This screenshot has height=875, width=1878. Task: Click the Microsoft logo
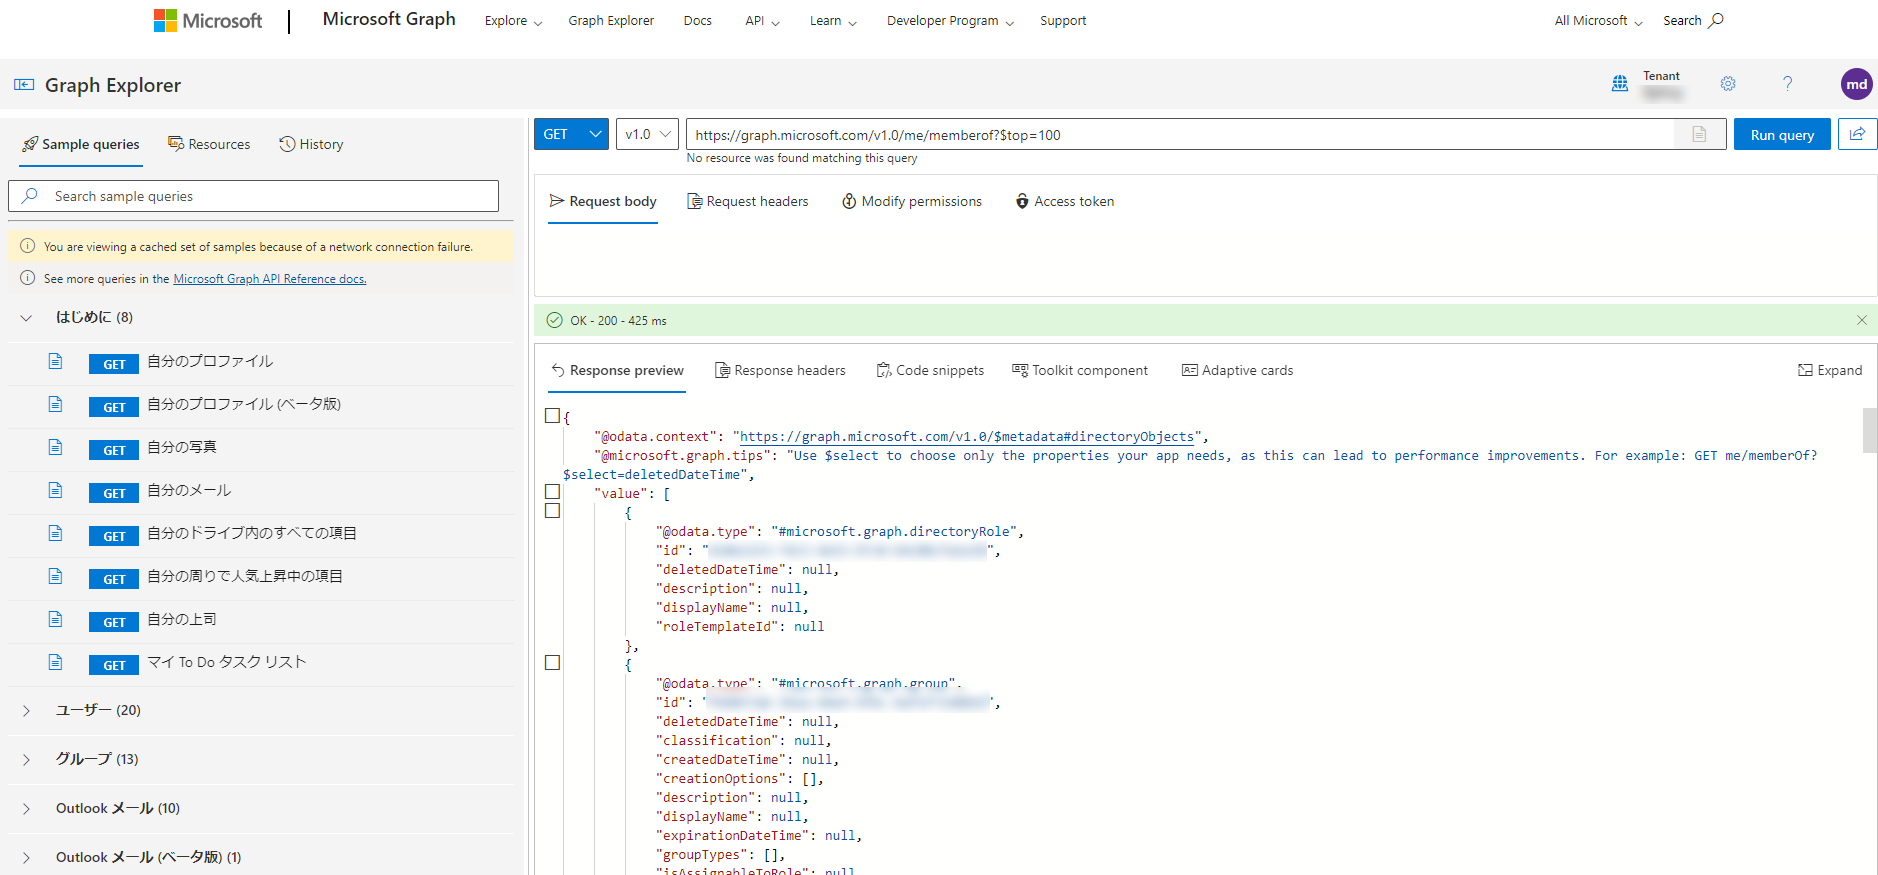[207, 21]
